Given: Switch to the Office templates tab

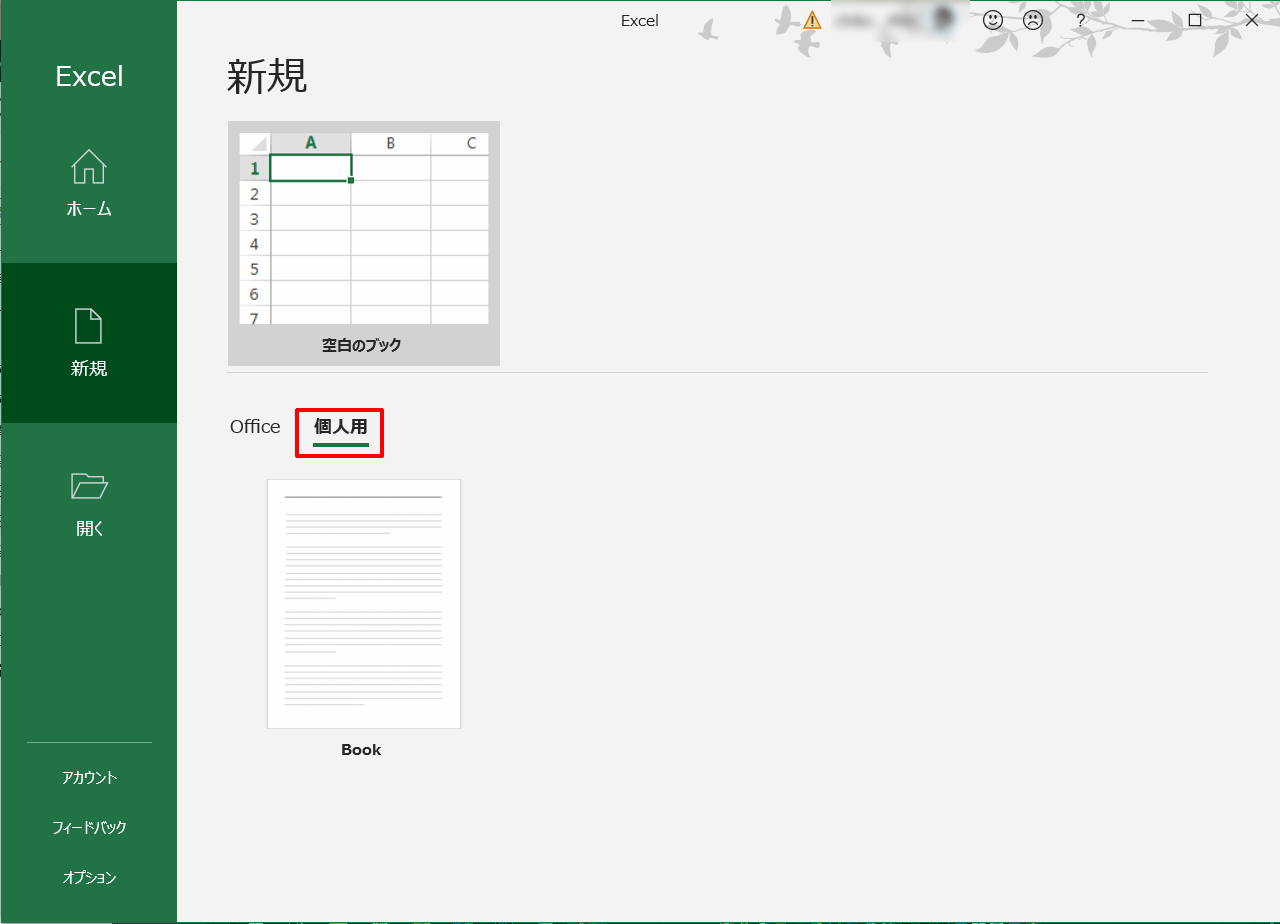Looking at the screenshot, I should [255, 427].
